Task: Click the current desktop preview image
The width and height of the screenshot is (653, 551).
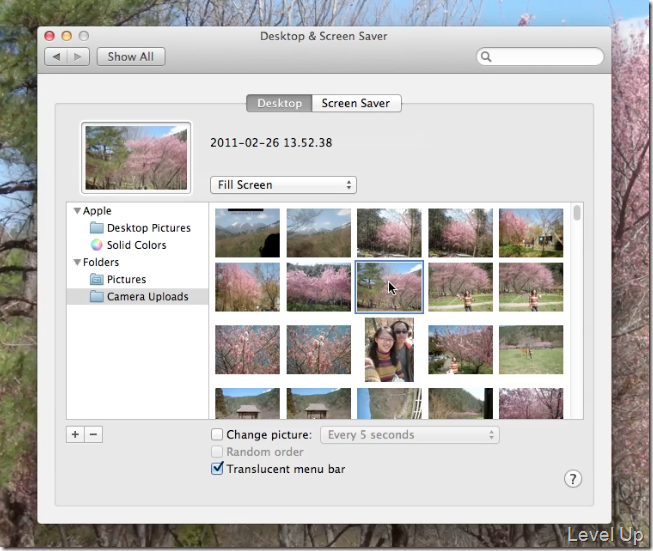Action: (136, 158)
